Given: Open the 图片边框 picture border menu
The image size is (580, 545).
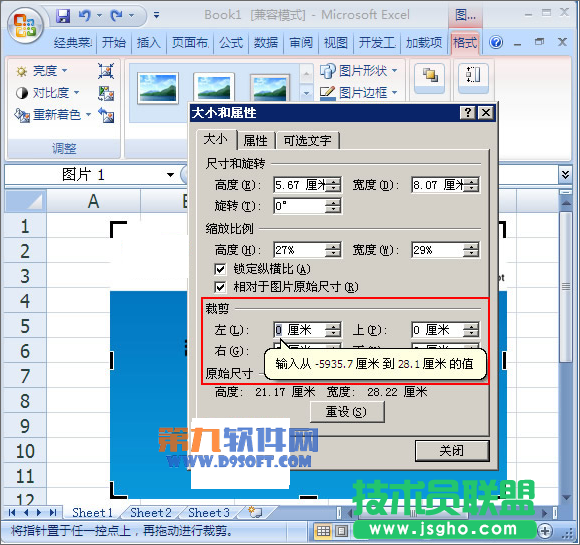Looking at the screenshot, I should click(359, 92).
